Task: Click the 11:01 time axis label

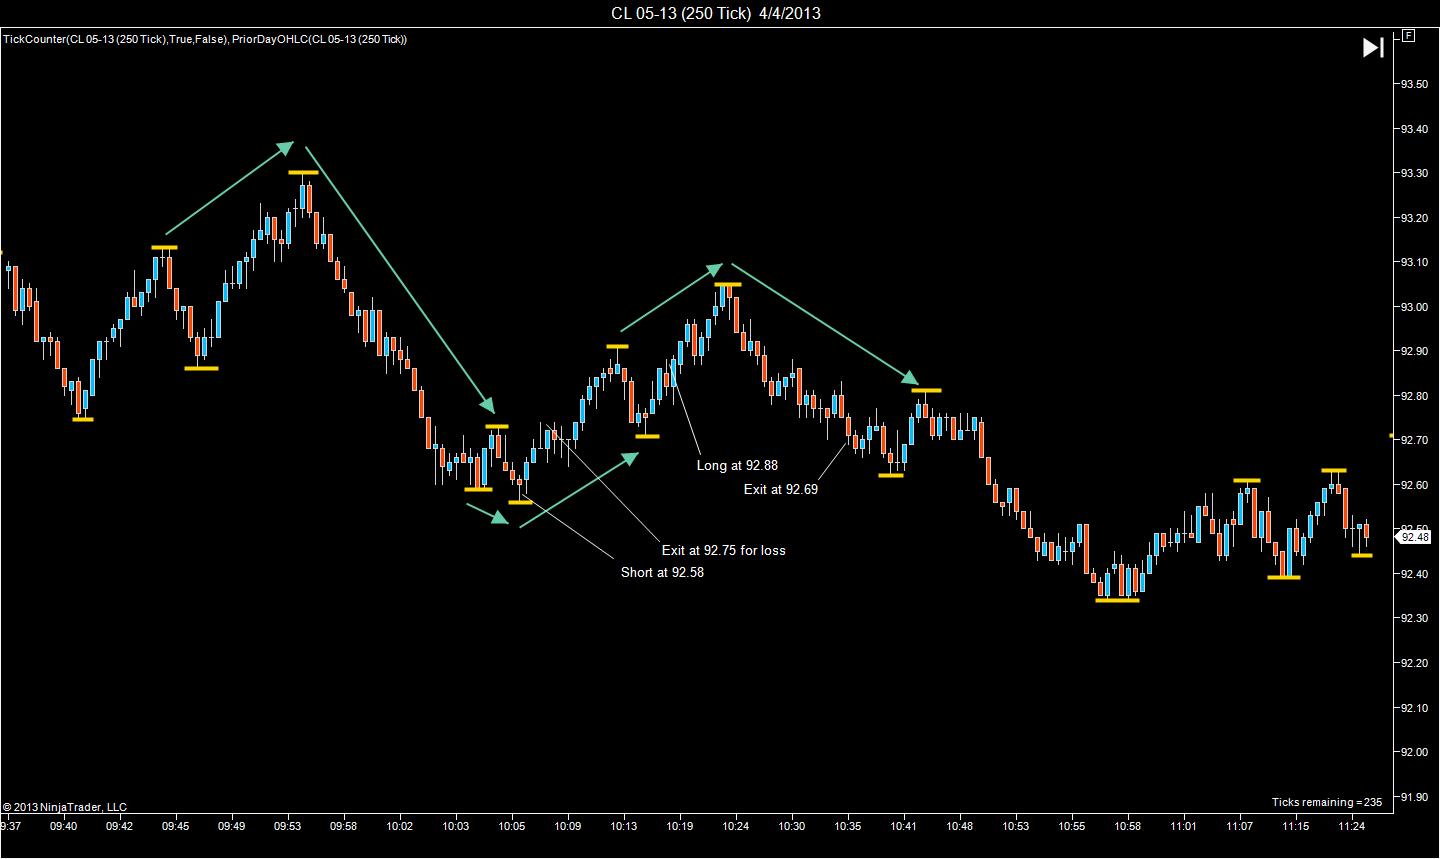Action: [1184, 827]
